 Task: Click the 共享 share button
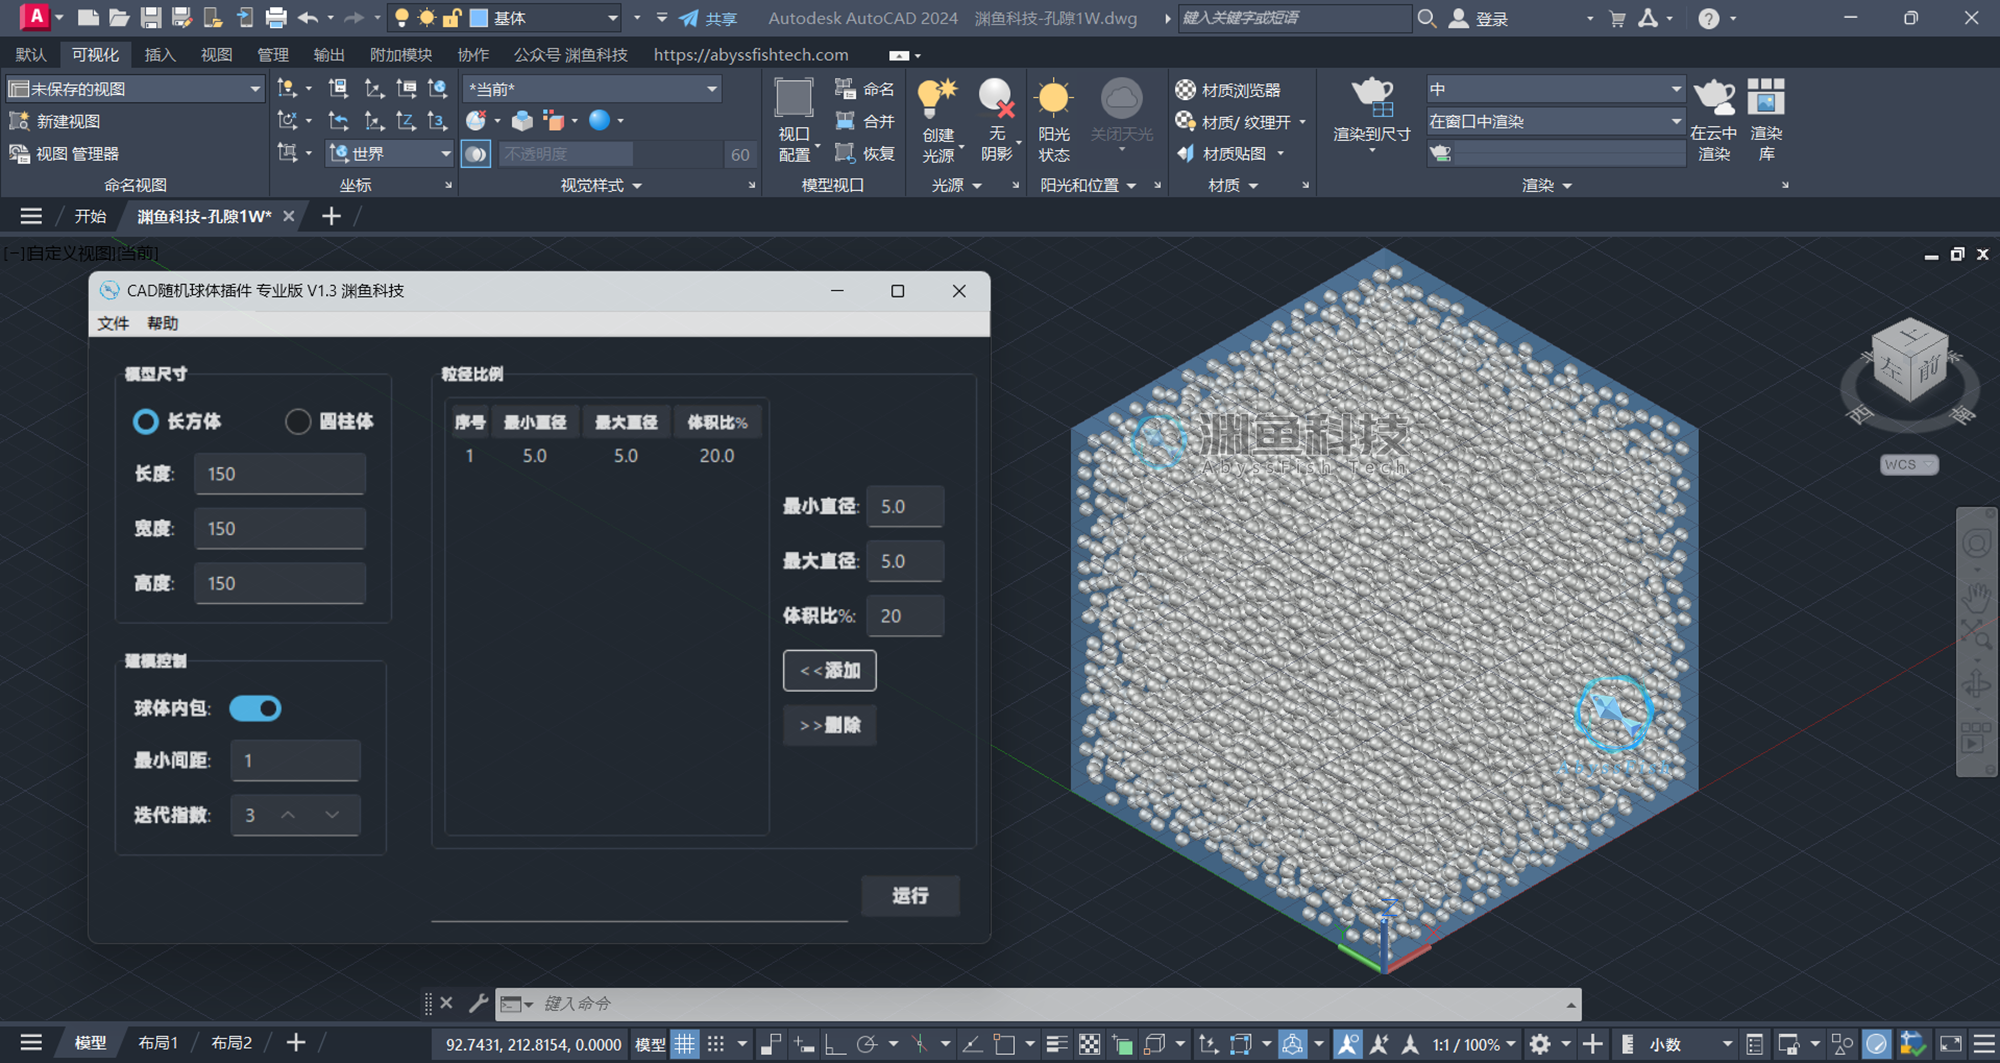708,18
